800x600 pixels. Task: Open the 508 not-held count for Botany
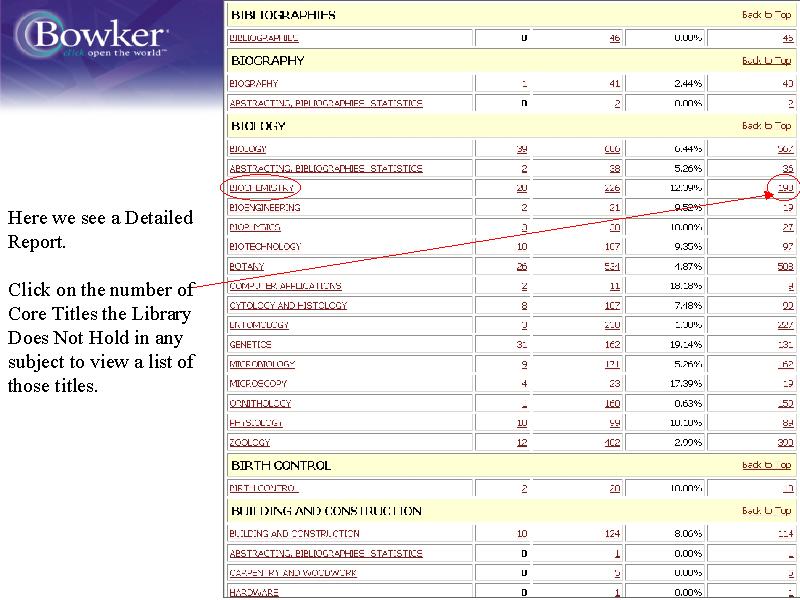(x=785, y=266)
